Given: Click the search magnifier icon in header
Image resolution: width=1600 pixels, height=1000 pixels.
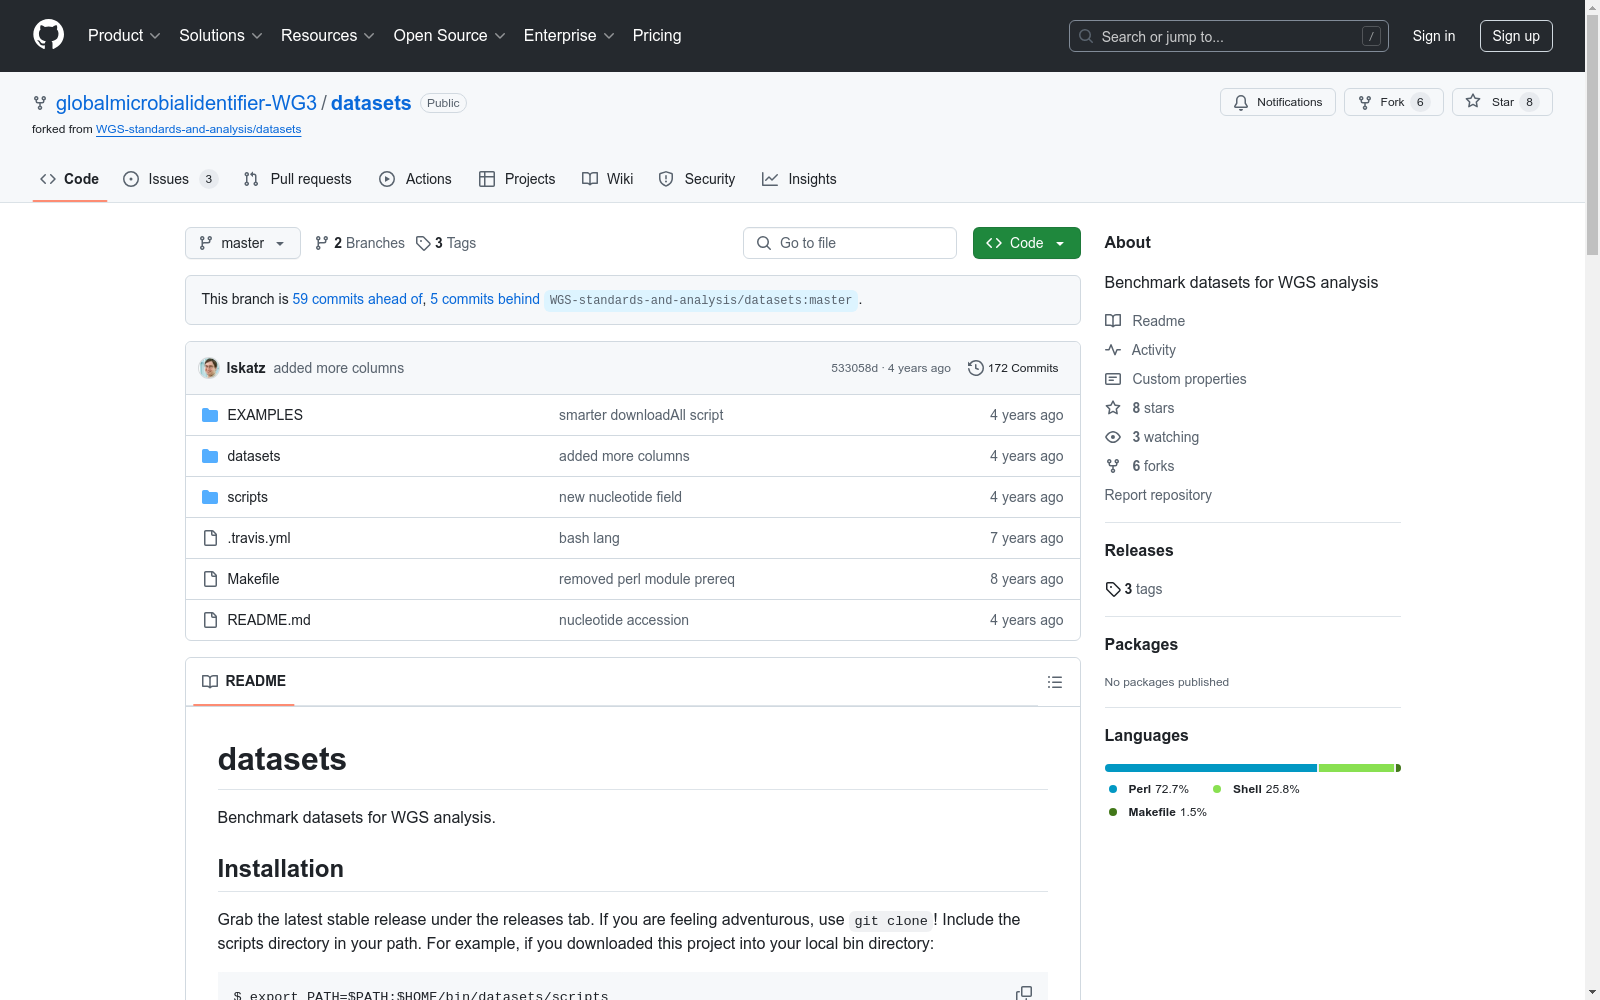Looking at the screenshot, I should tap(1086, 36).
